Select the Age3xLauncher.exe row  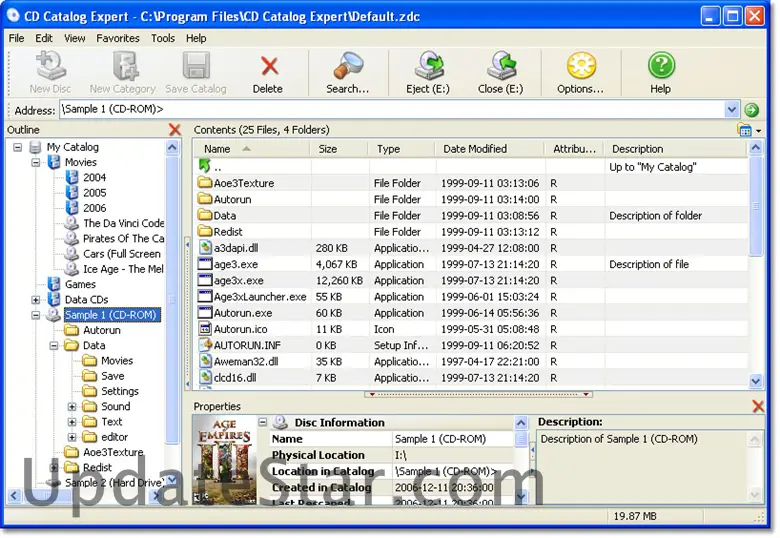[x=471, y=297]
